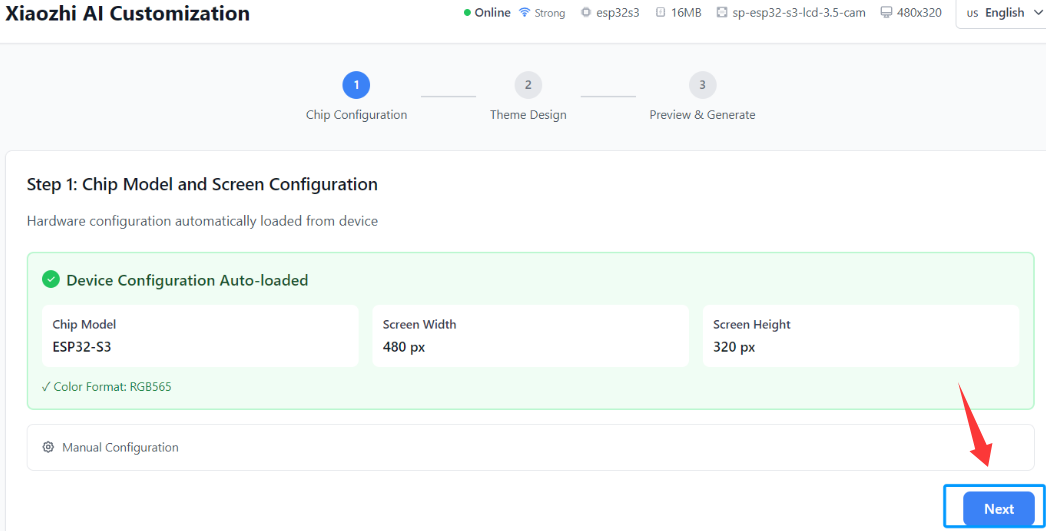Click the green checkmark icon for Auto-loaded
The image size is (1046, 531).
point(51,280)
